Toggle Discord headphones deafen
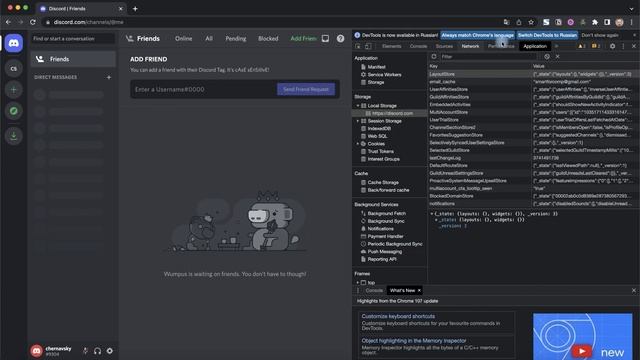640x360 pixels. pos(98,351)
